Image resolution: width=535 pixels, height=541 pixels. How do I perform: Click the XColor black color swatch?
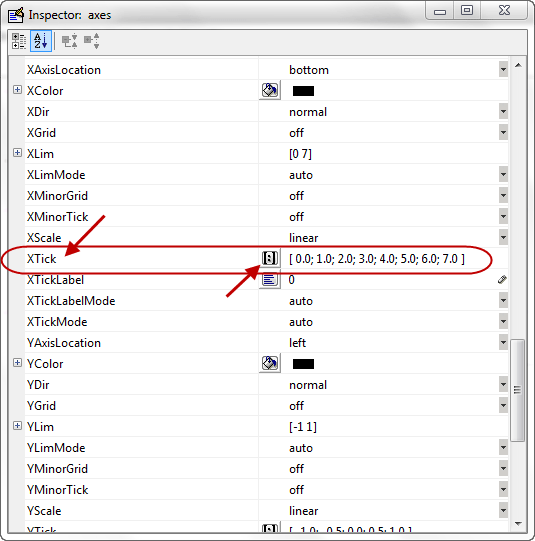tap(303, 91)
